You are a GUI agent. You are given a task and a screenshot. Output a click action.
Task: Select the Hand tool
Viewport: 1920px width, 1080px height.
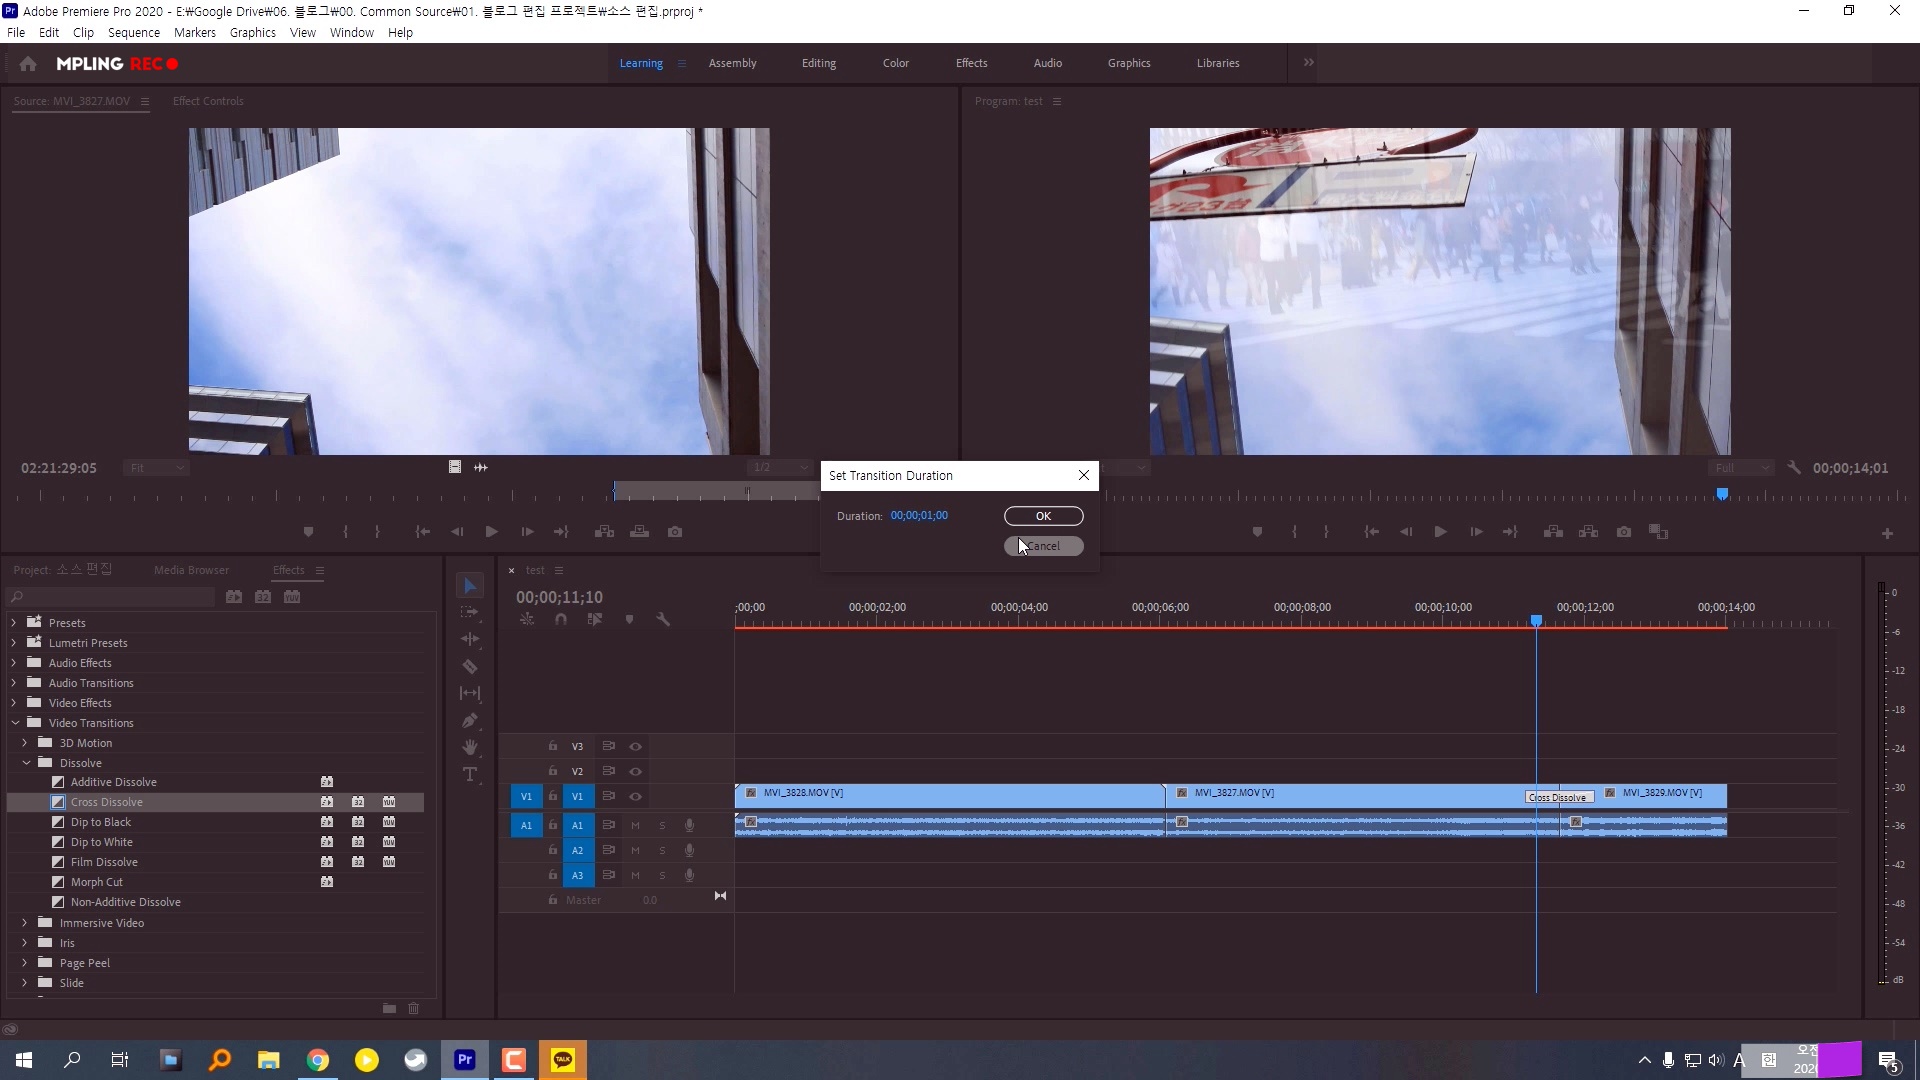pyautogui.click(x=470, y=747)
